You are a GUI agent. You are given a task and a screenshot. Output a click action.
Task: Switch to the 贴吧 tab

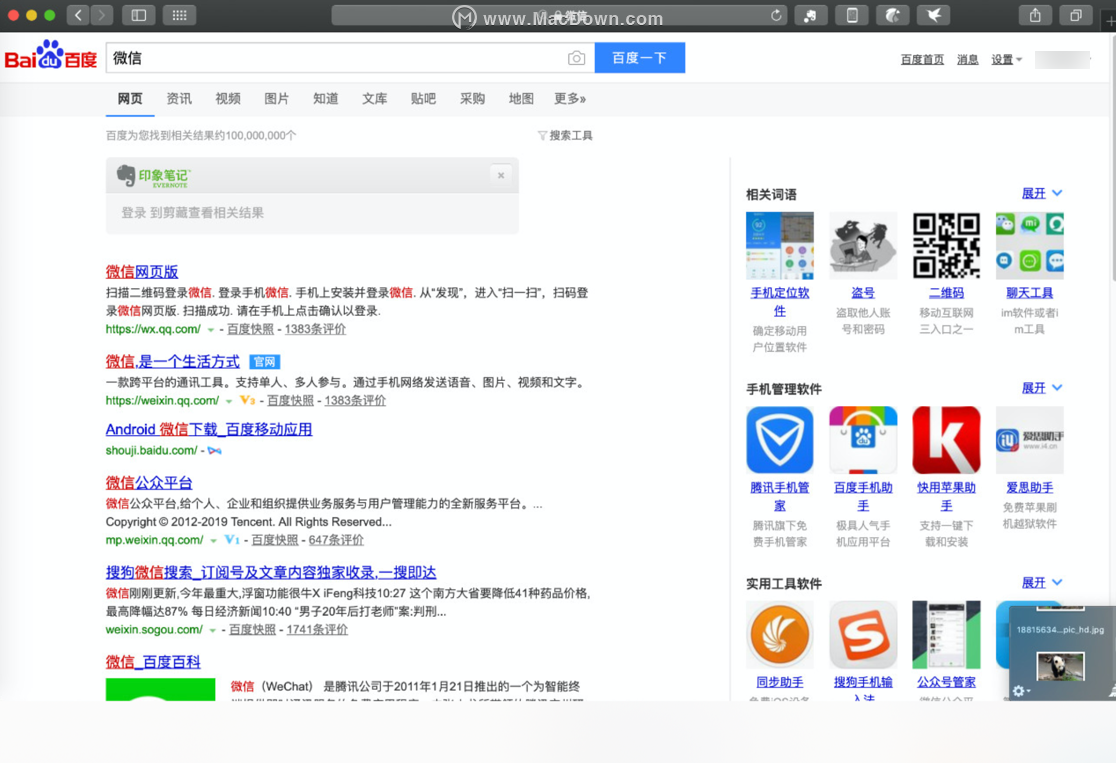423,98
